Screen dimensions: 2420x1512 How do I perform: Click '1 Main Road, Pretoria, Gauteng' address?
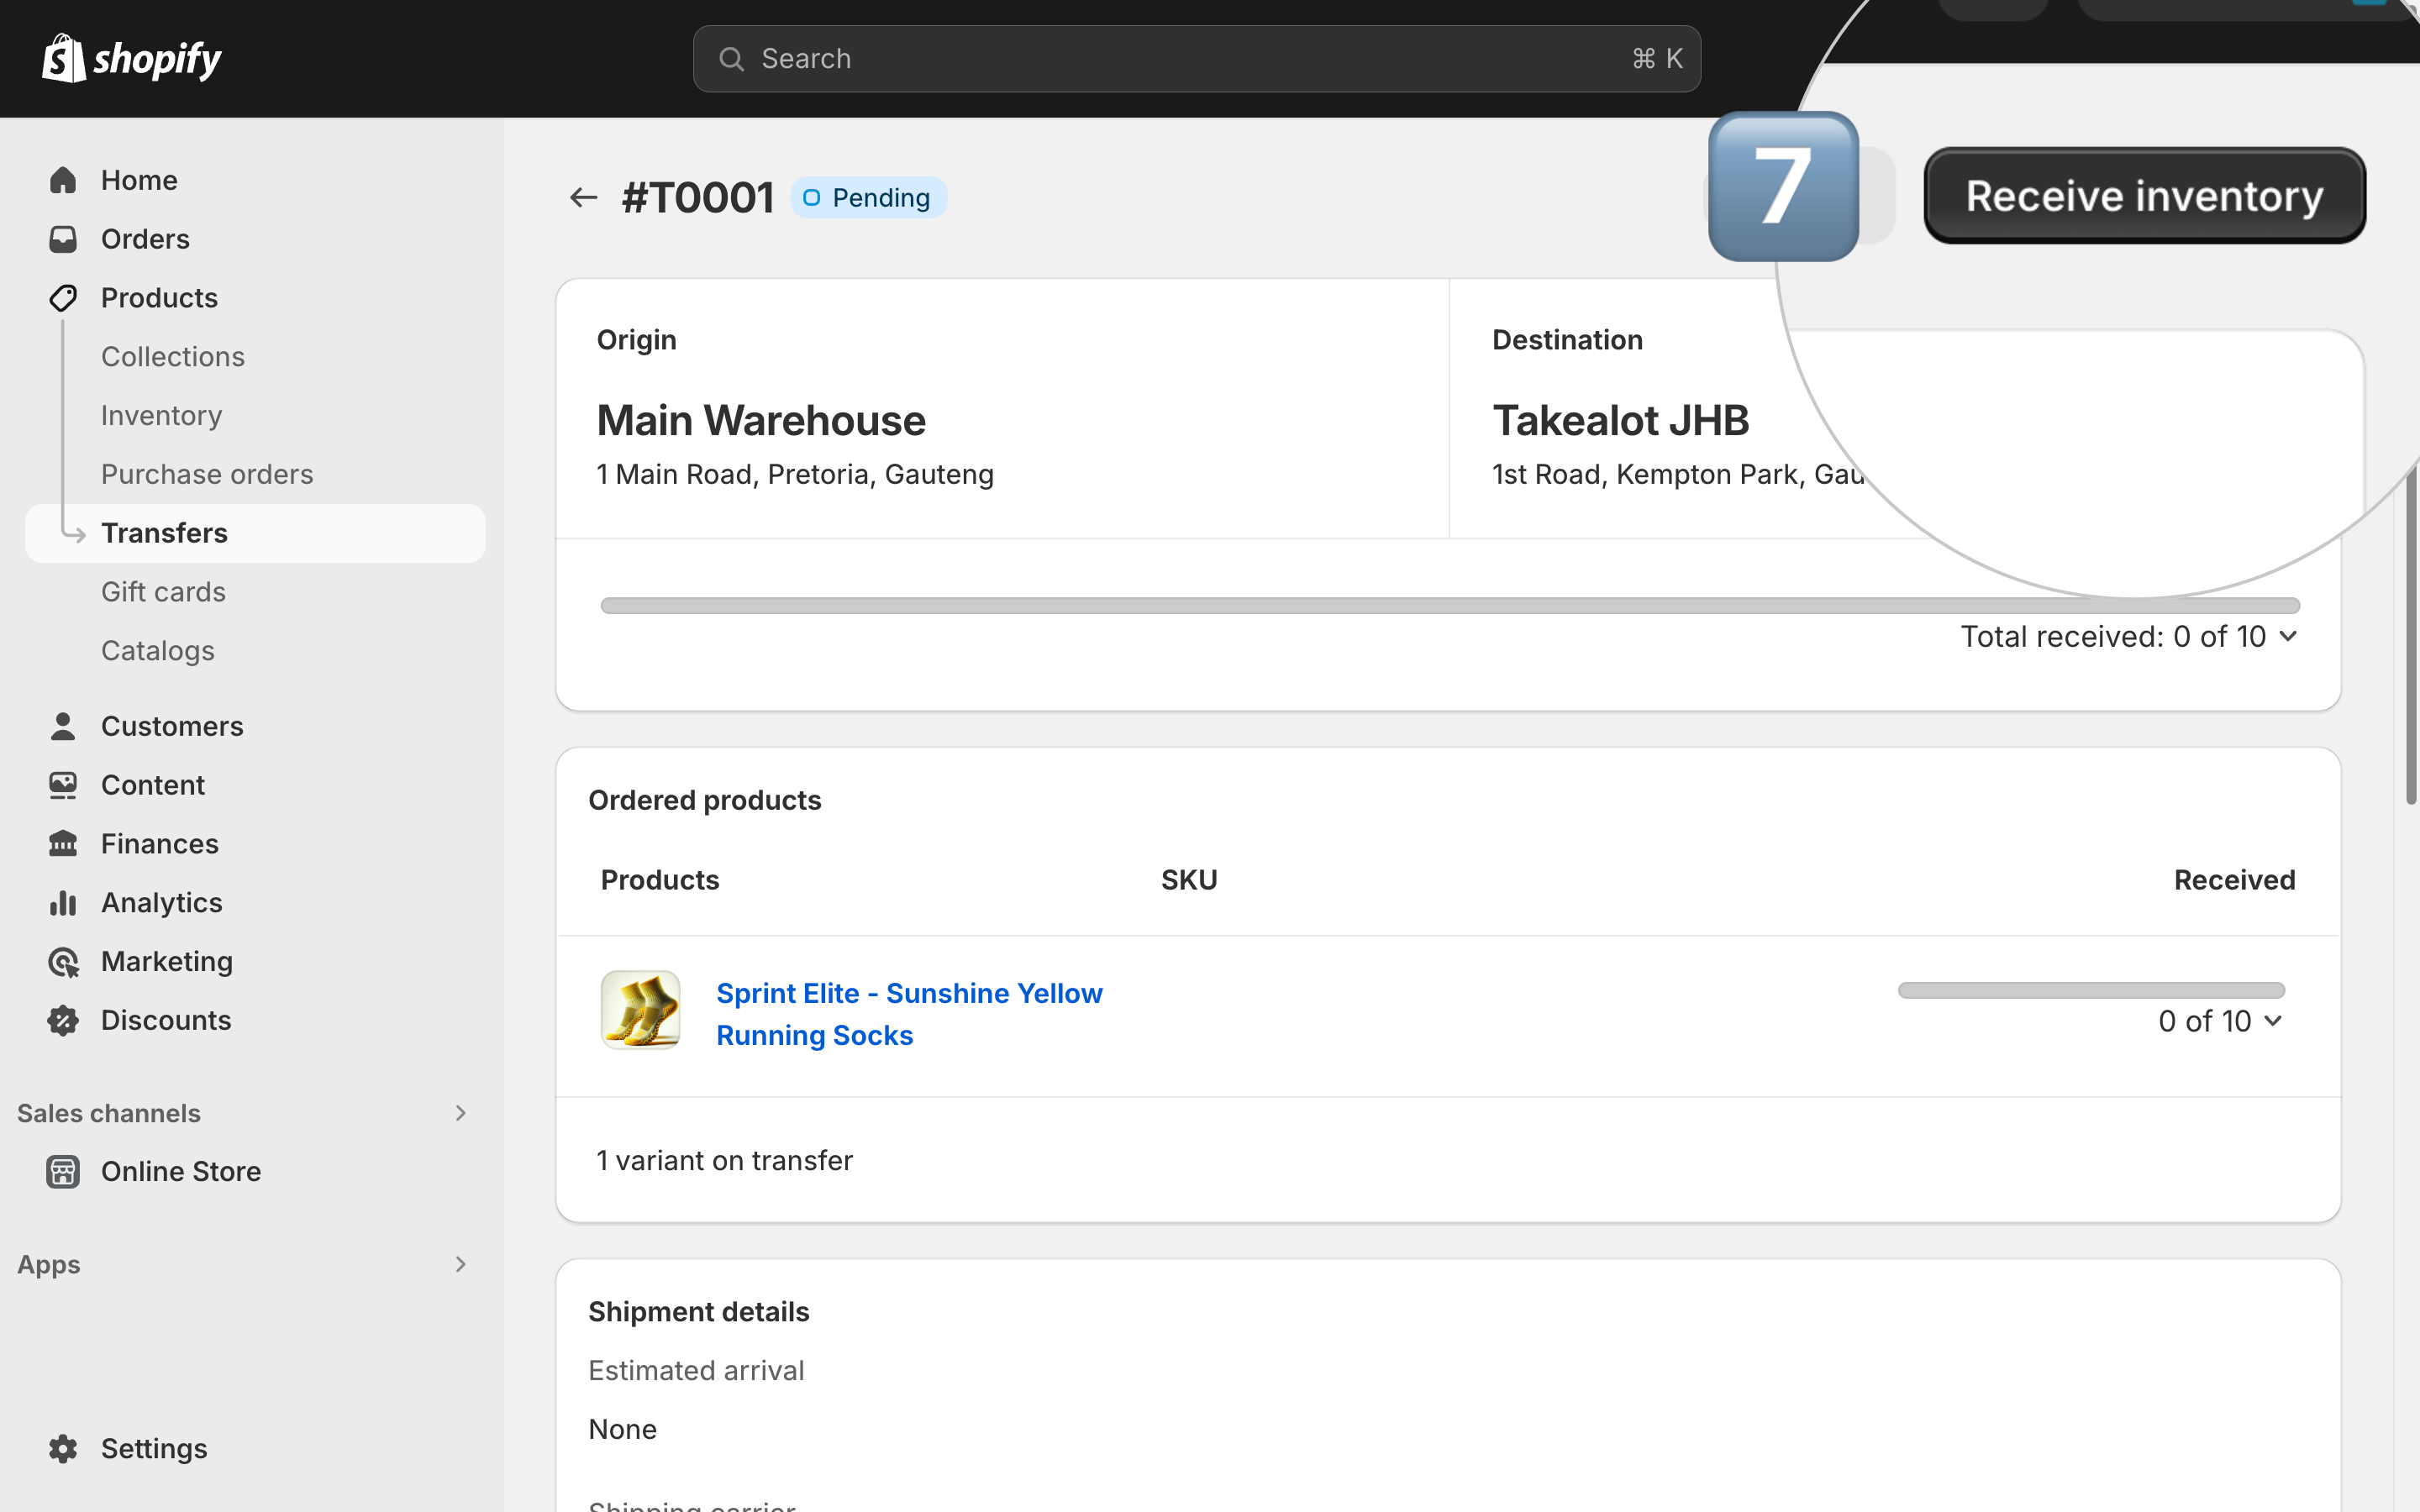795,474
